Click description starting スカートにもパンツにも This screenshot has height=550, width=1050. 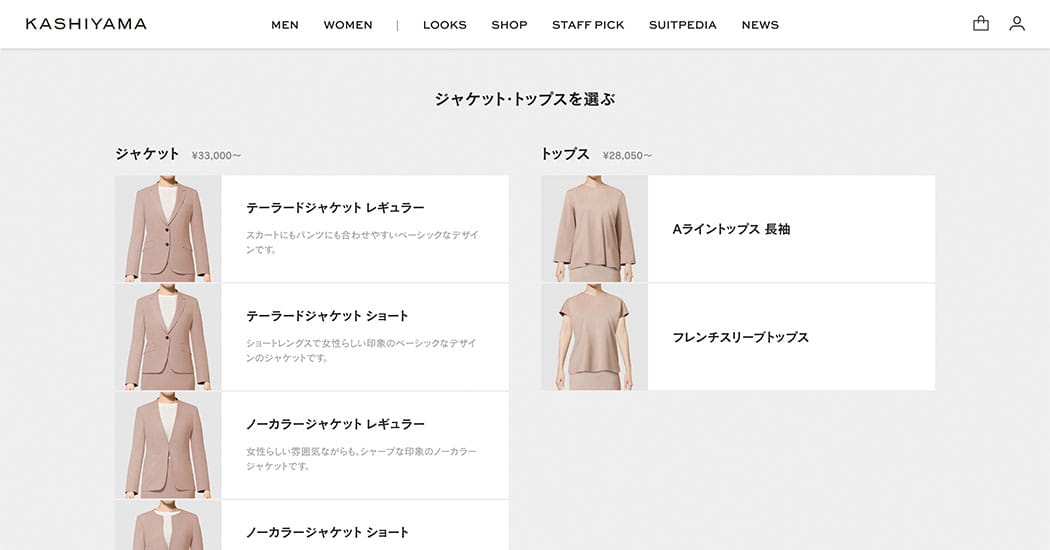pyautogui.click(x=362, y=243)
